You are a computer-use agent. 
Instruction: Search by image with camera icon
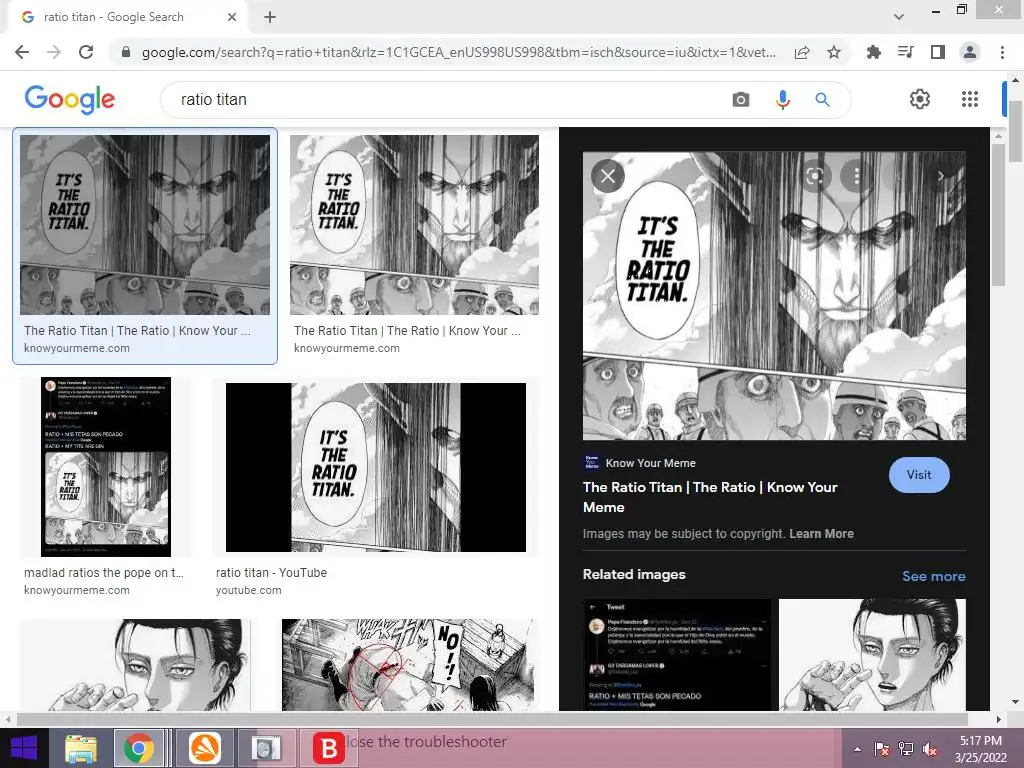[741, 100]
